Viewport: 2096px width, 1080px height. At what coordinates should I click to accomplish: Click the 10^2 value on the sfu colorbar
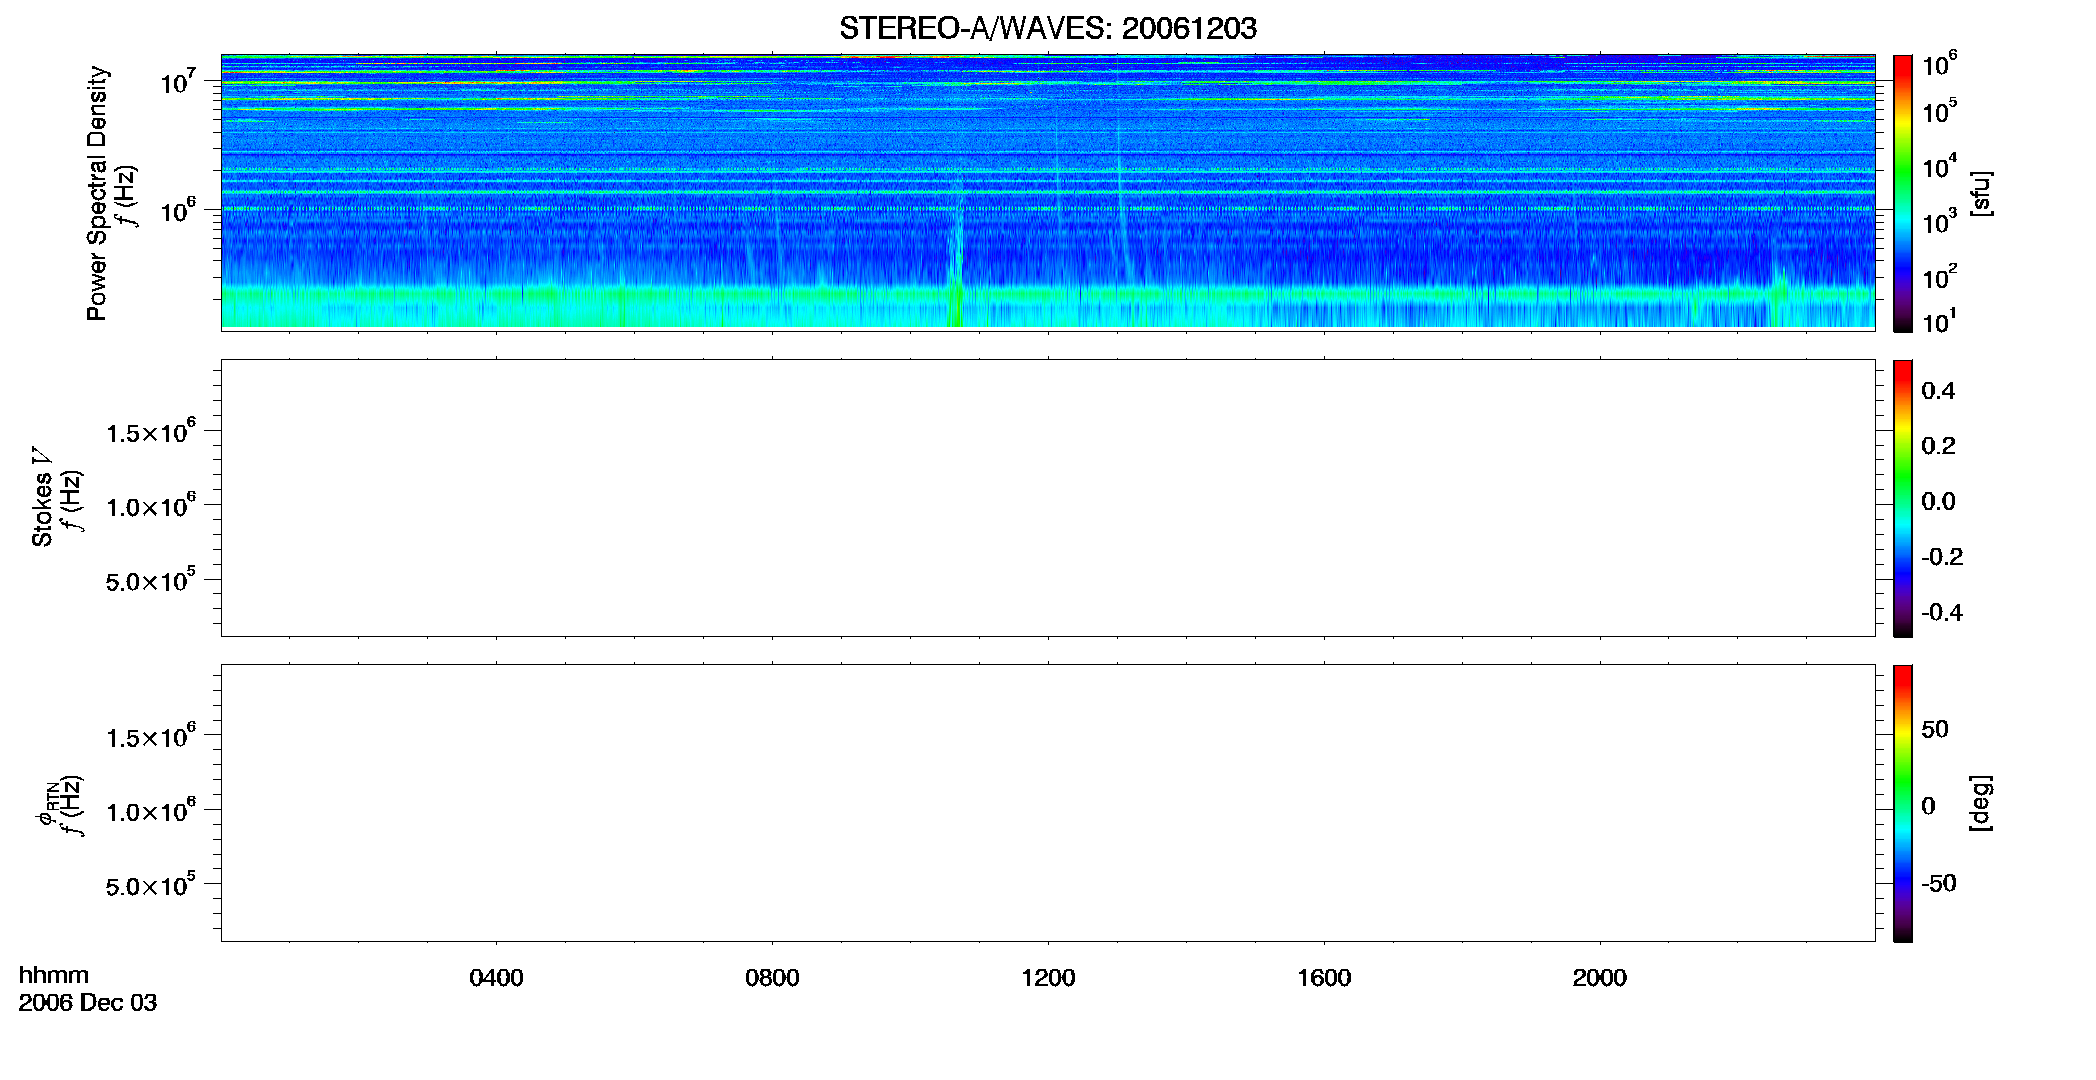[x=1939, y=276]
